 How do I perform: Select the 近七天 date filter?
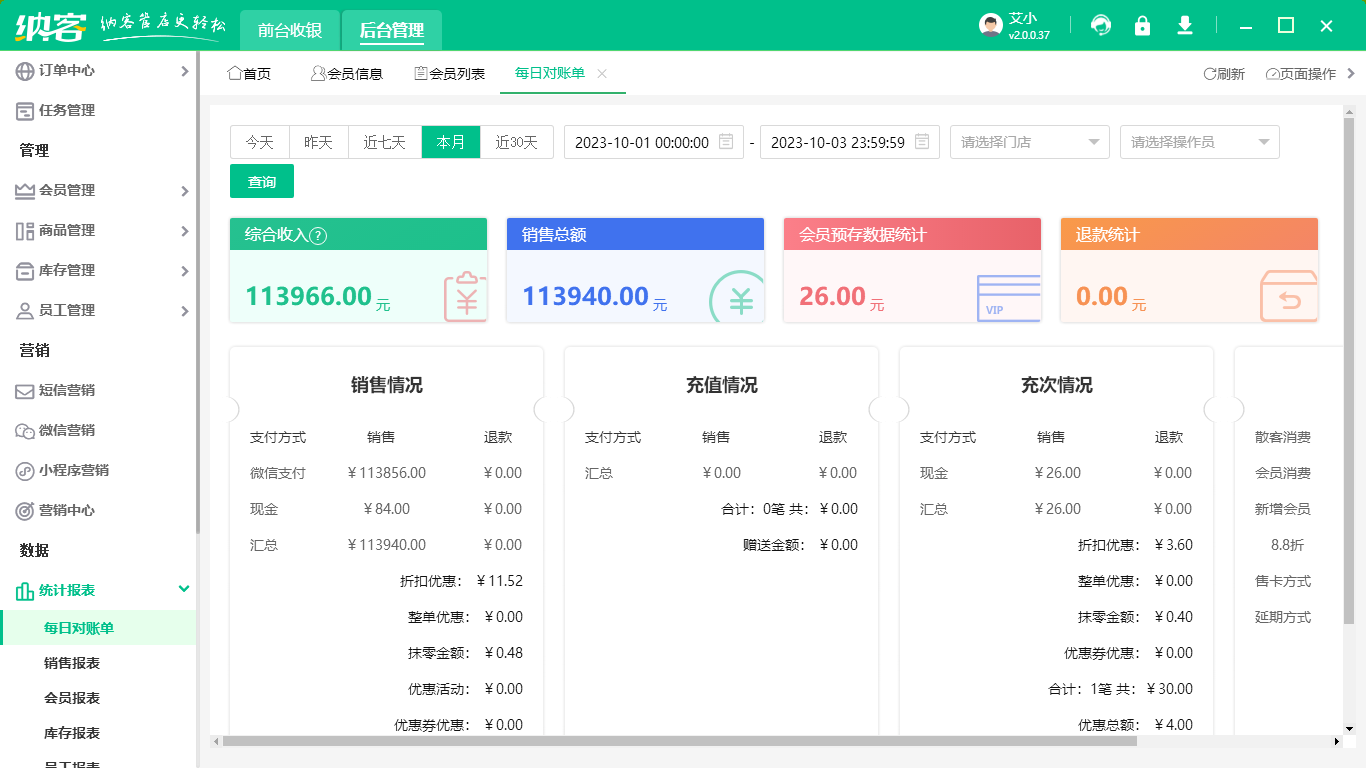(384, 142)
